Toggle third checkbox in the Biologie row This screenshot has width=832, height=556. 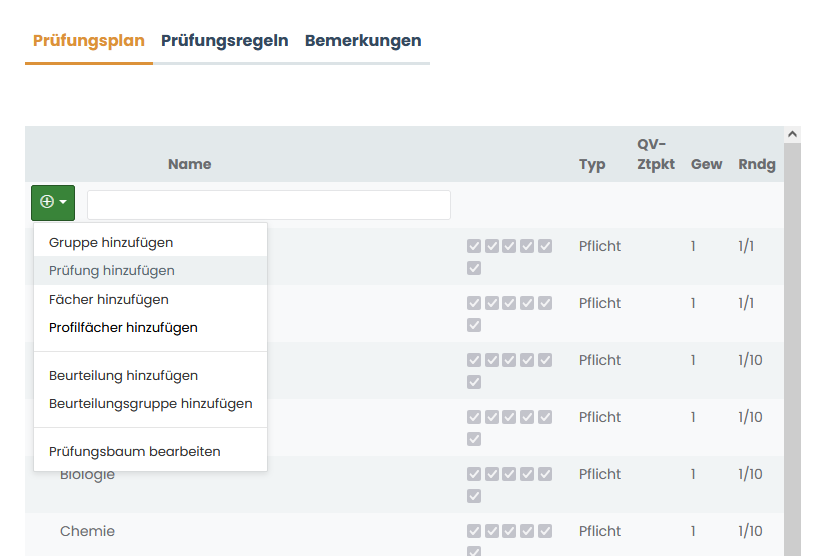pos(509,474)
